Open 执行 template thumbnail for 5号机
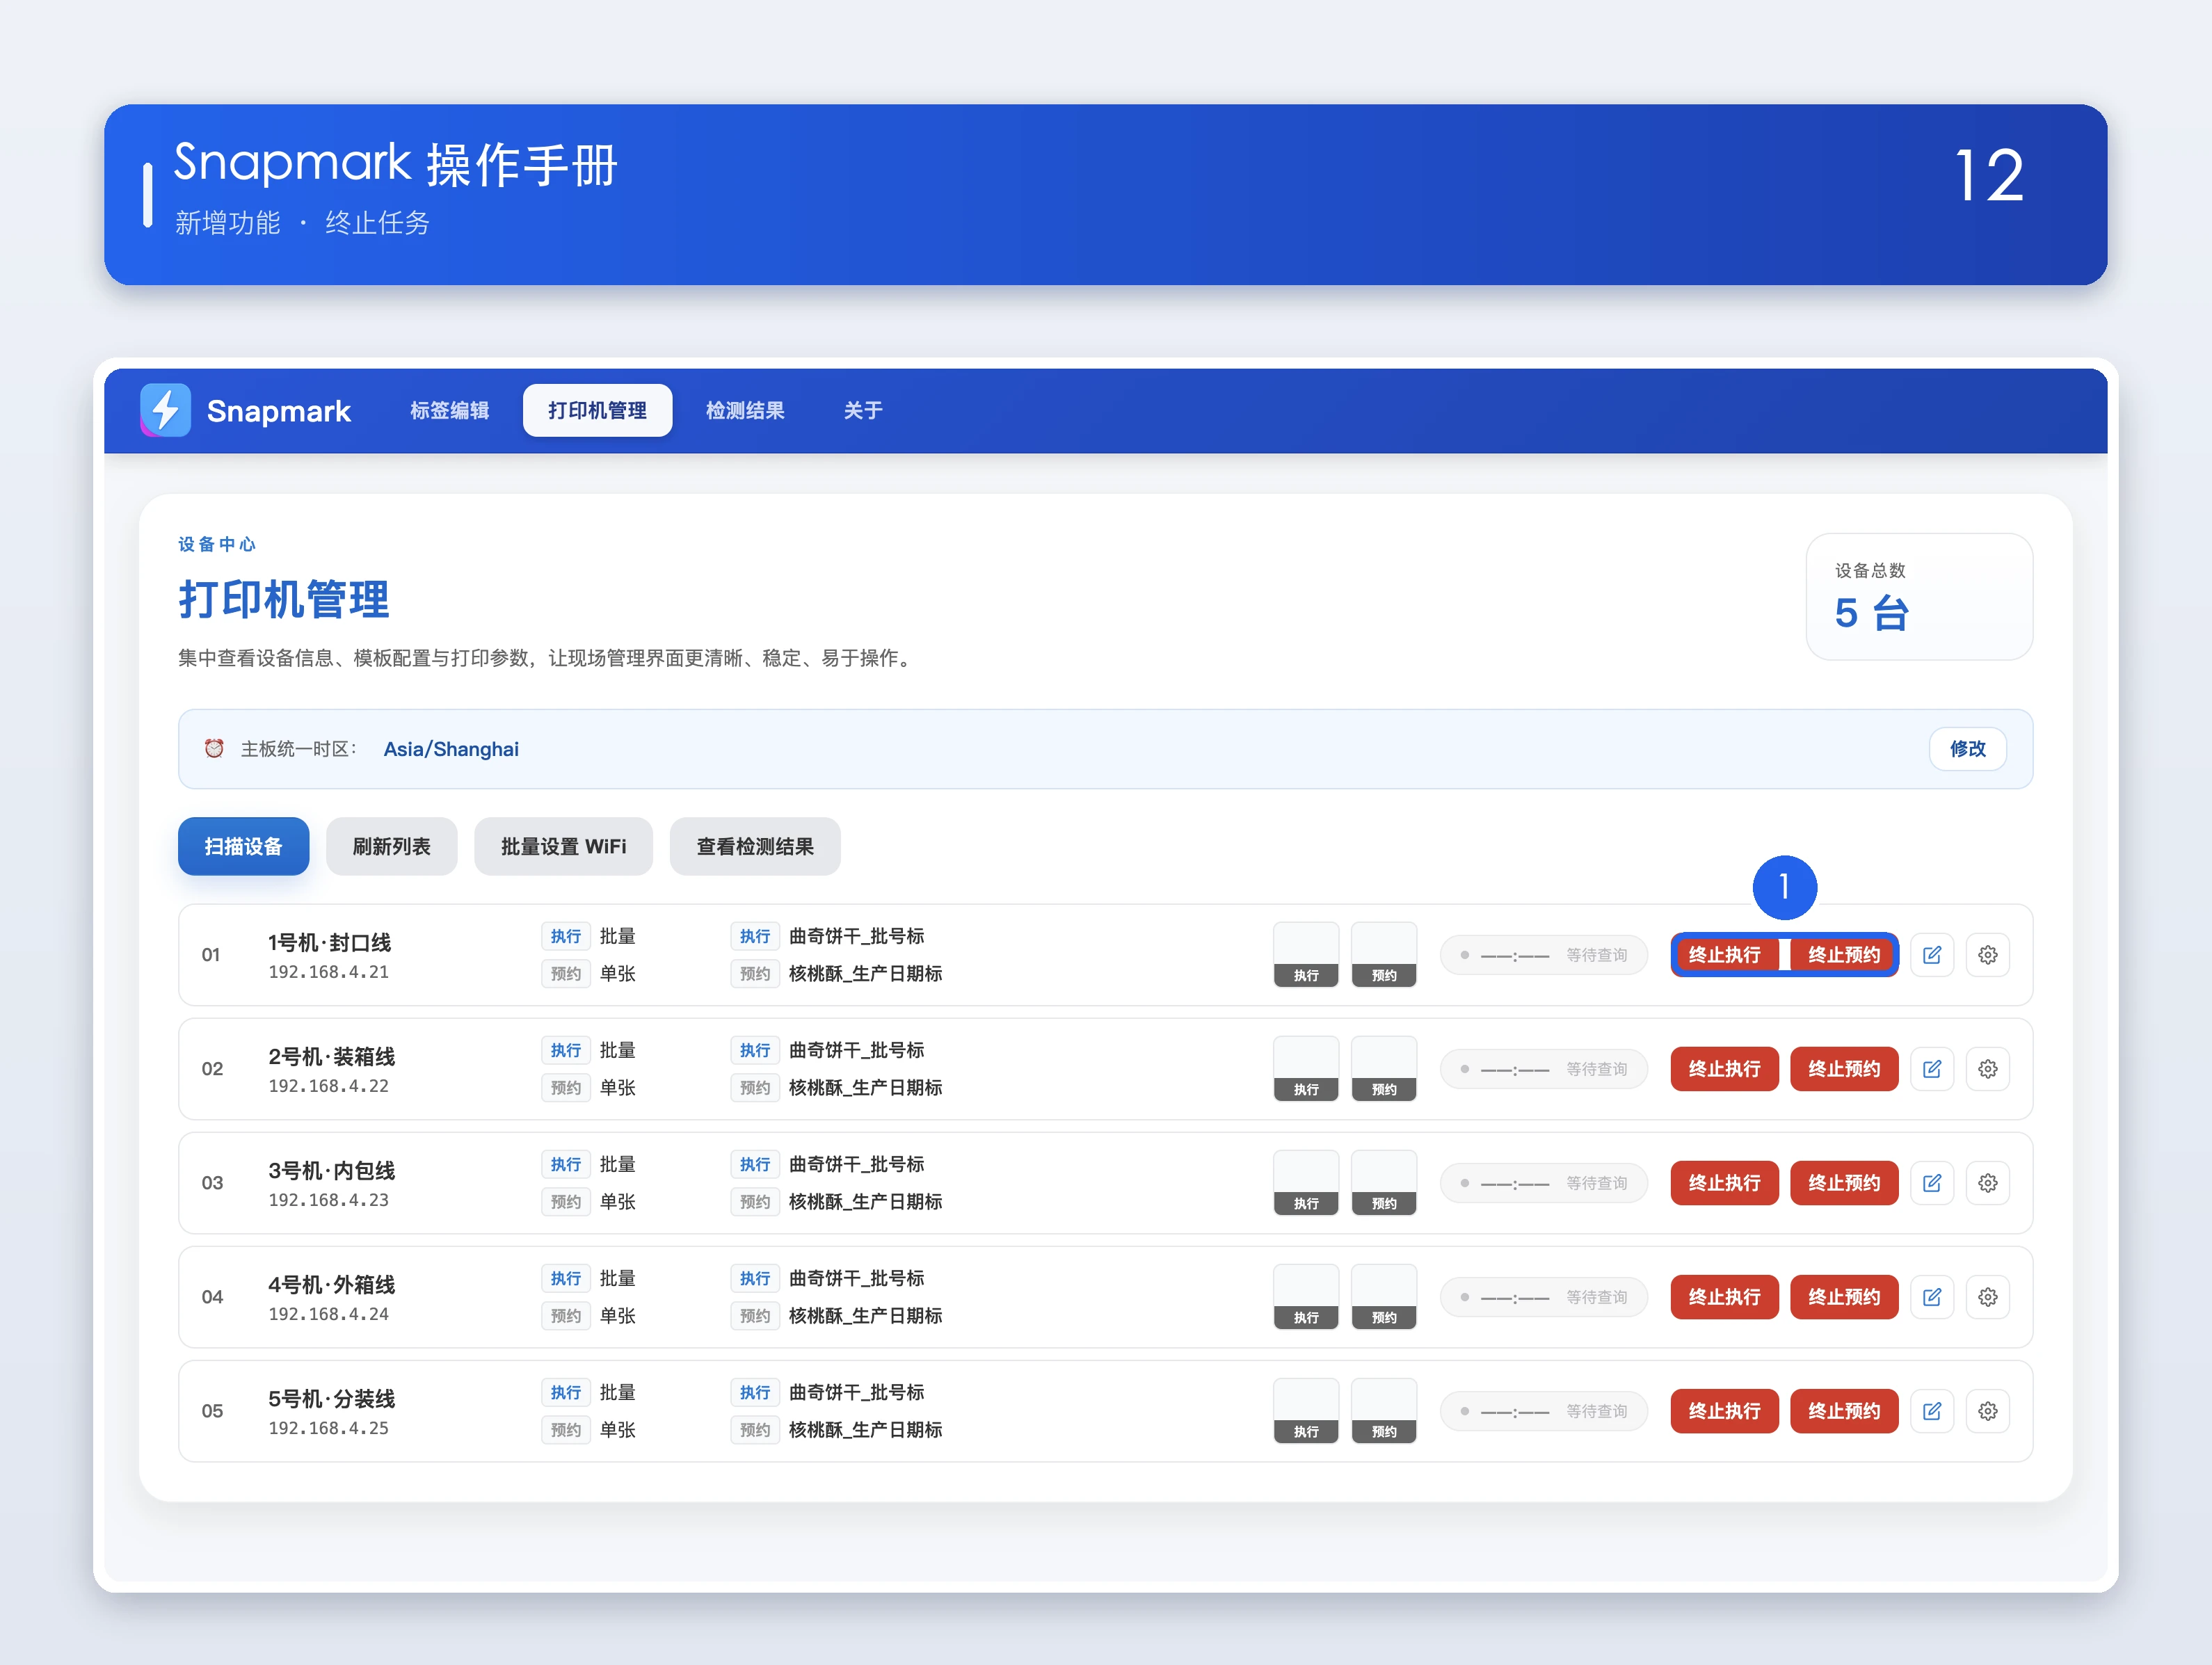Image resolution: width=2212 pixels, height=1665 pixels. [x=1306, y=1411]
